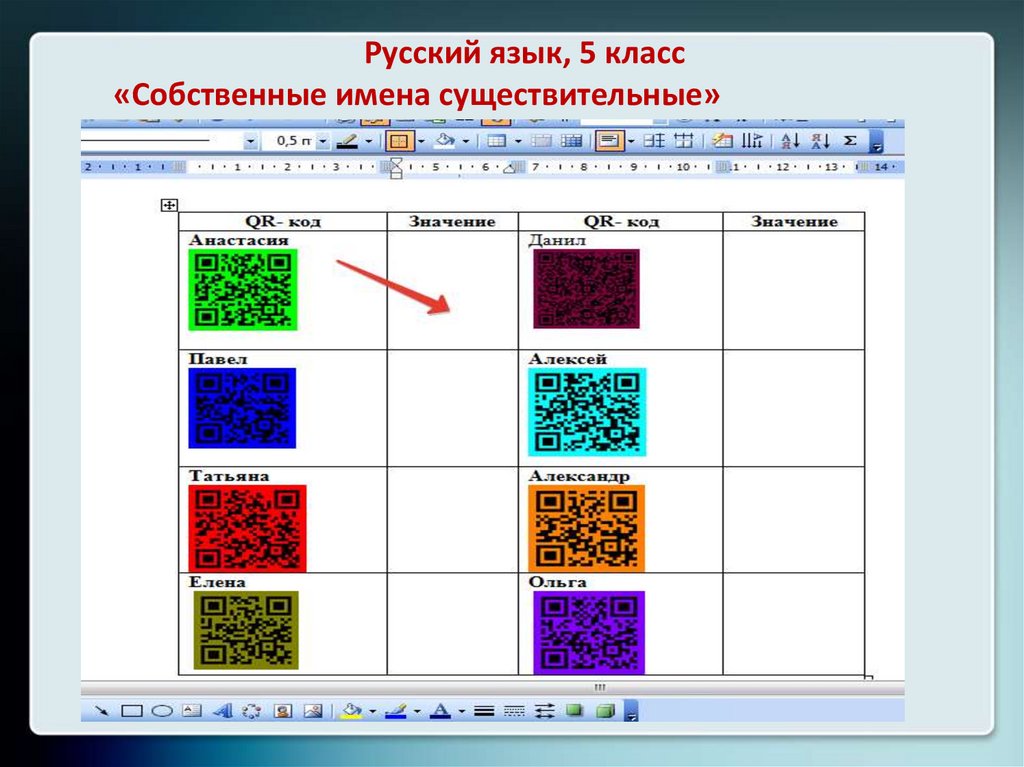The width and height of the screenshot is (1024, 767).
Task: Select the Arrow drawing tool
Action: coord(101,711)
